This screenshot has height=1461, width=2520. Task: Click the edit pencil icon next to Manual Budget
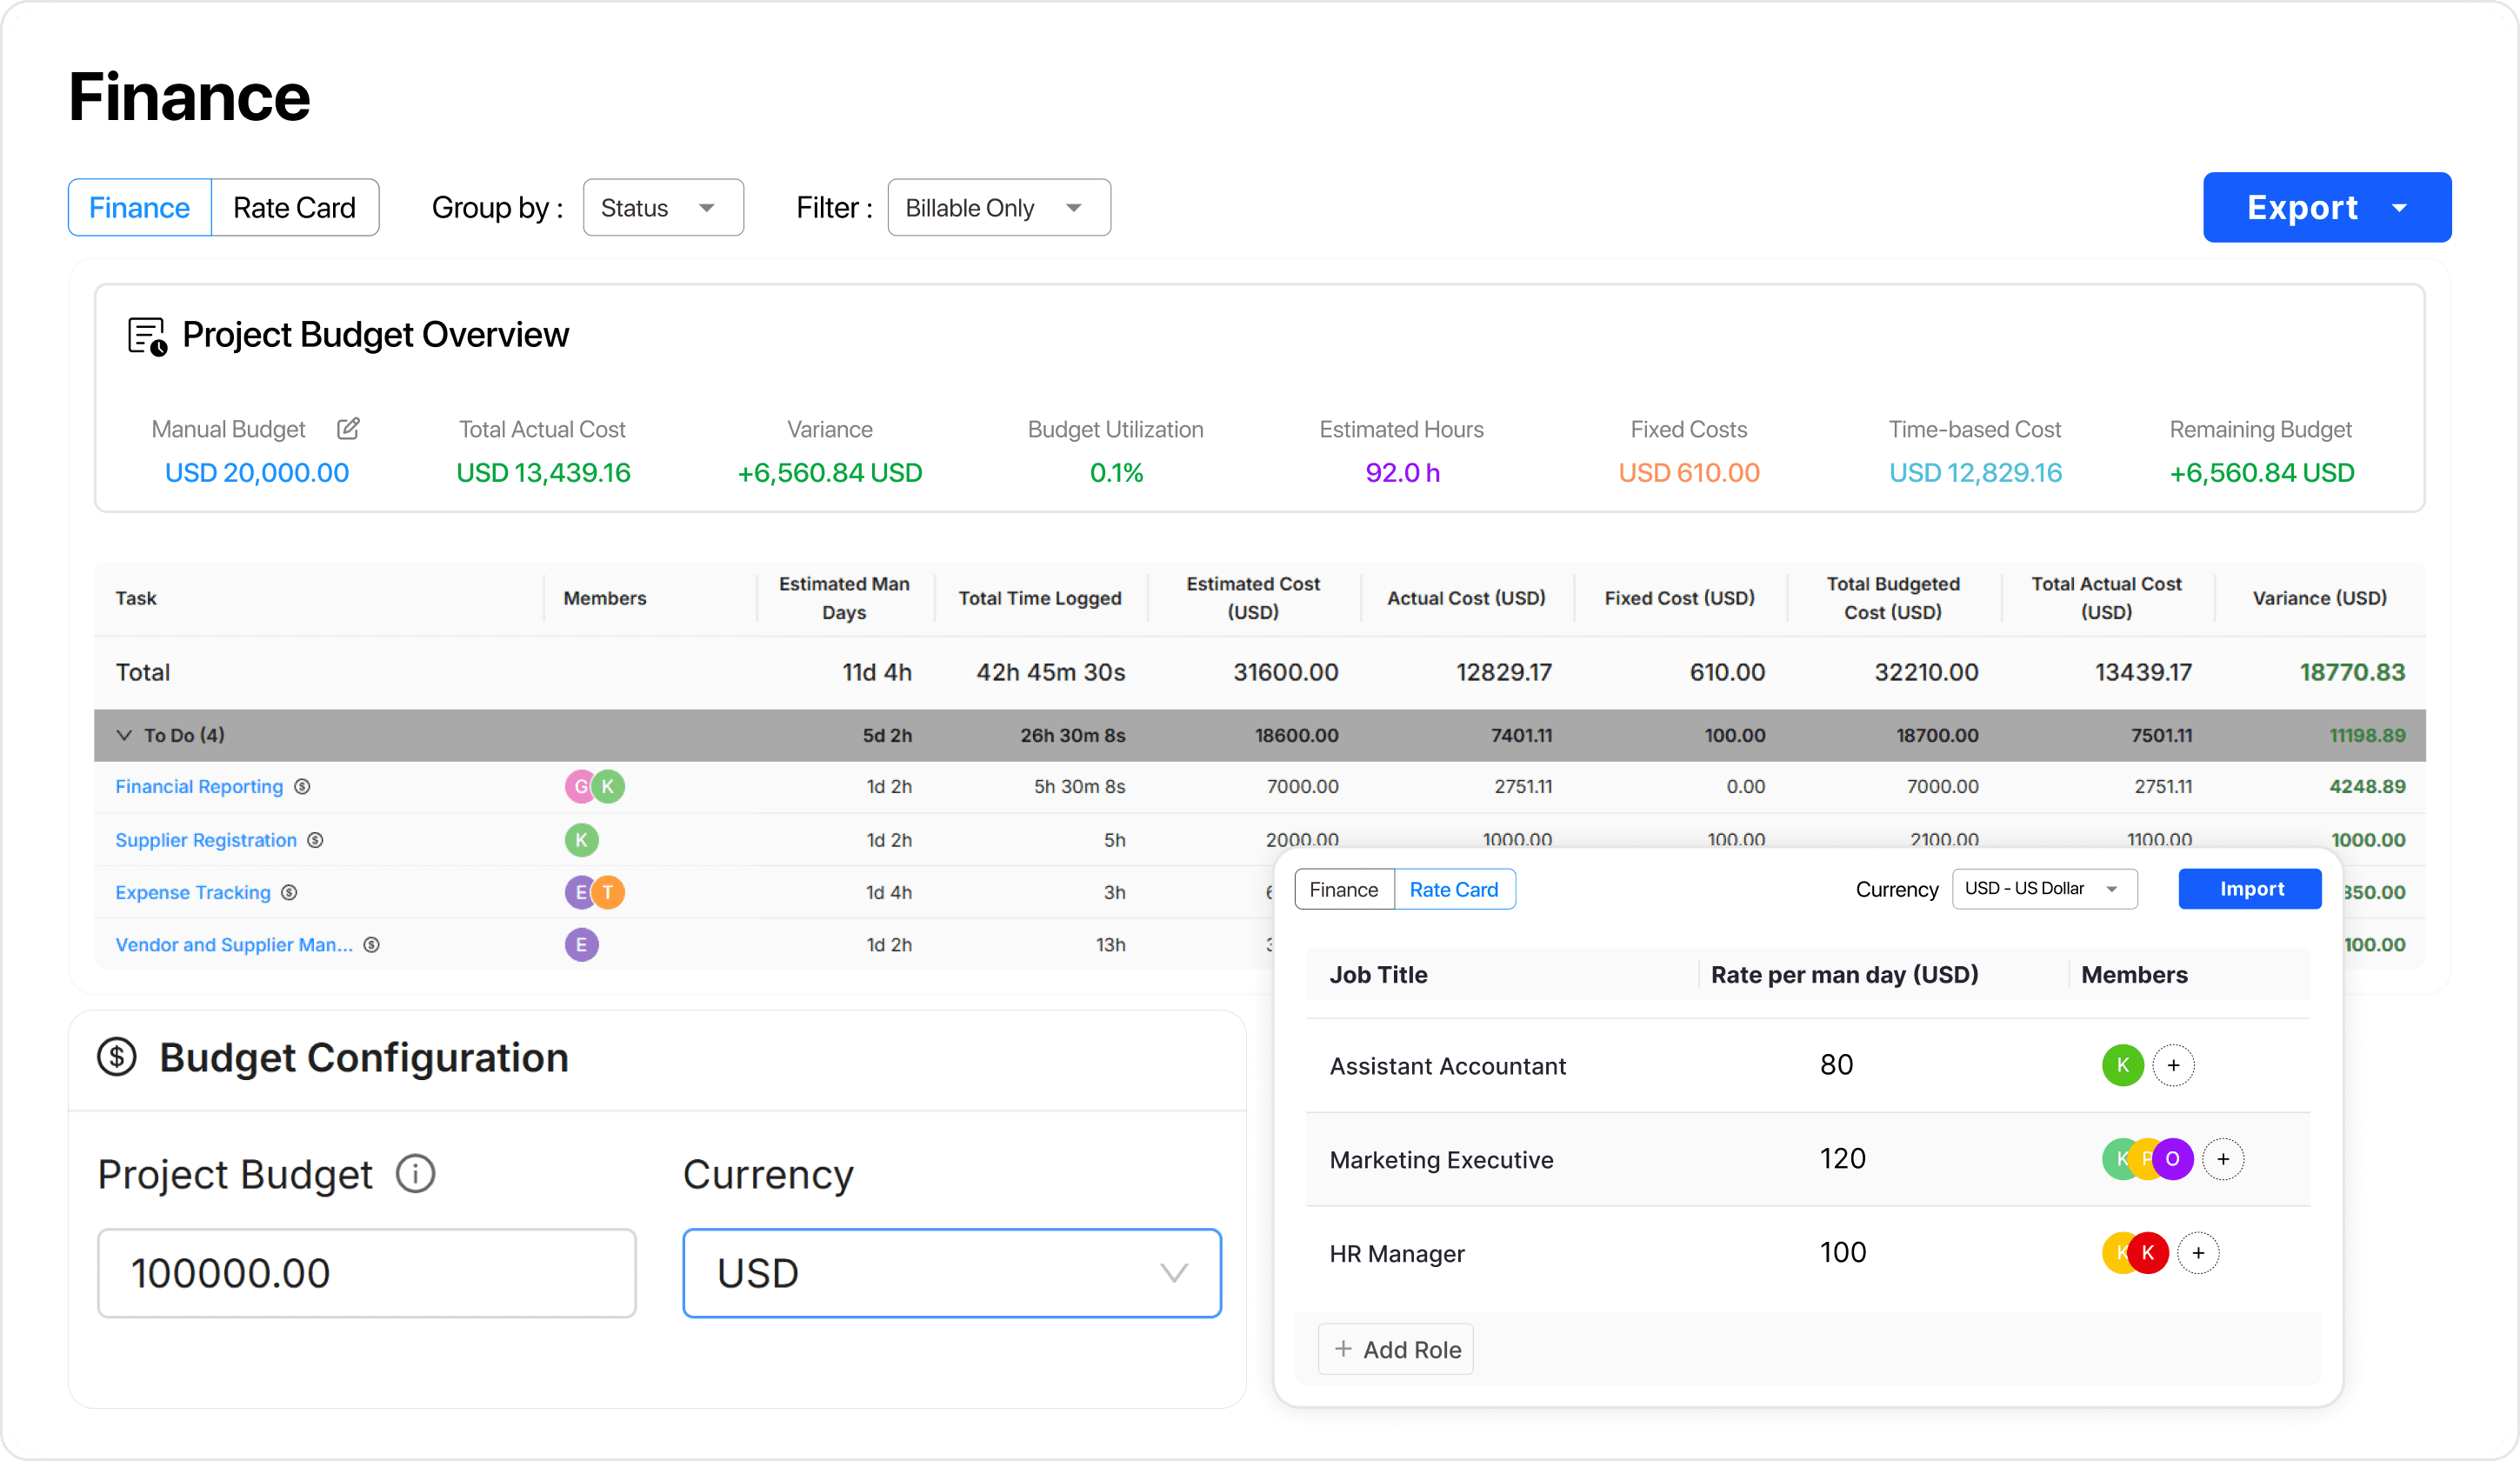coord(348,428)
